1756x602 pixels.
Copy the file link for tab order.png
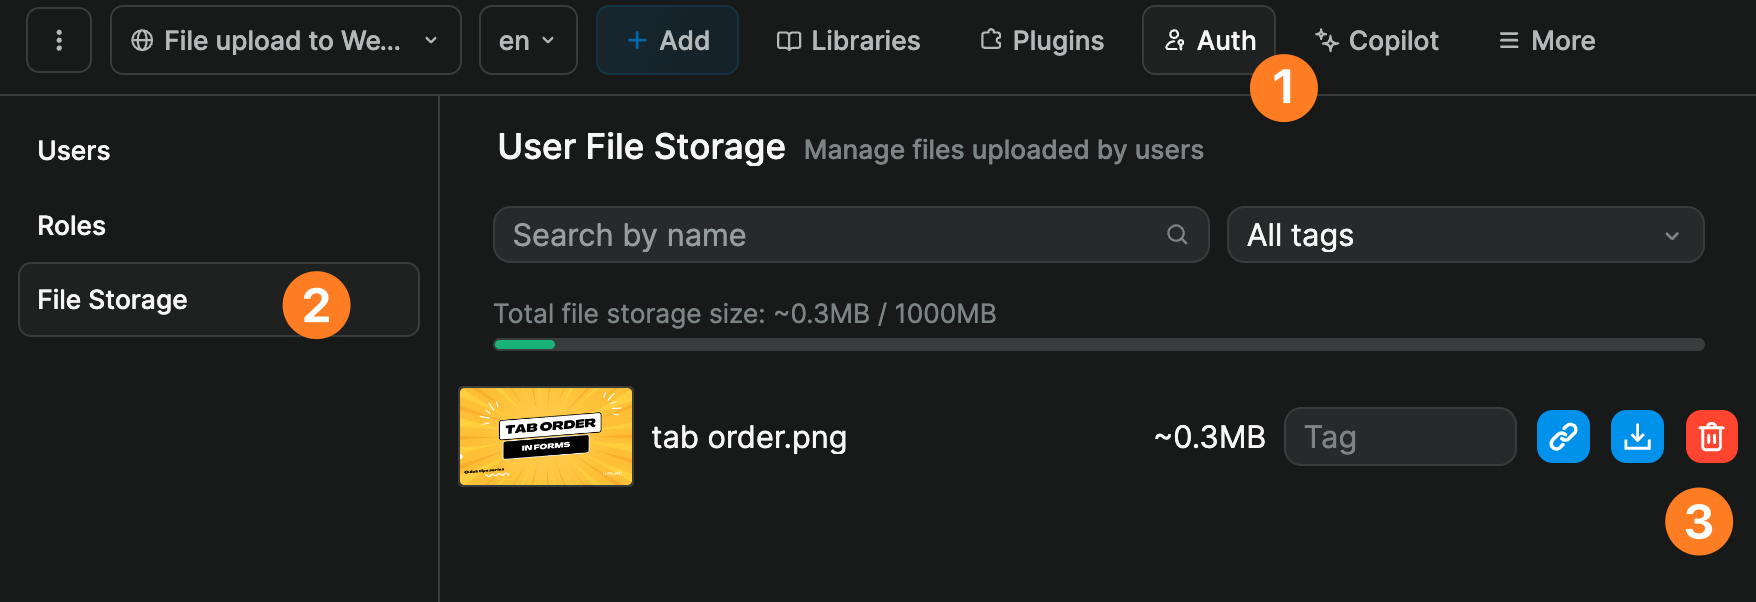click(x=1563, y=436)
